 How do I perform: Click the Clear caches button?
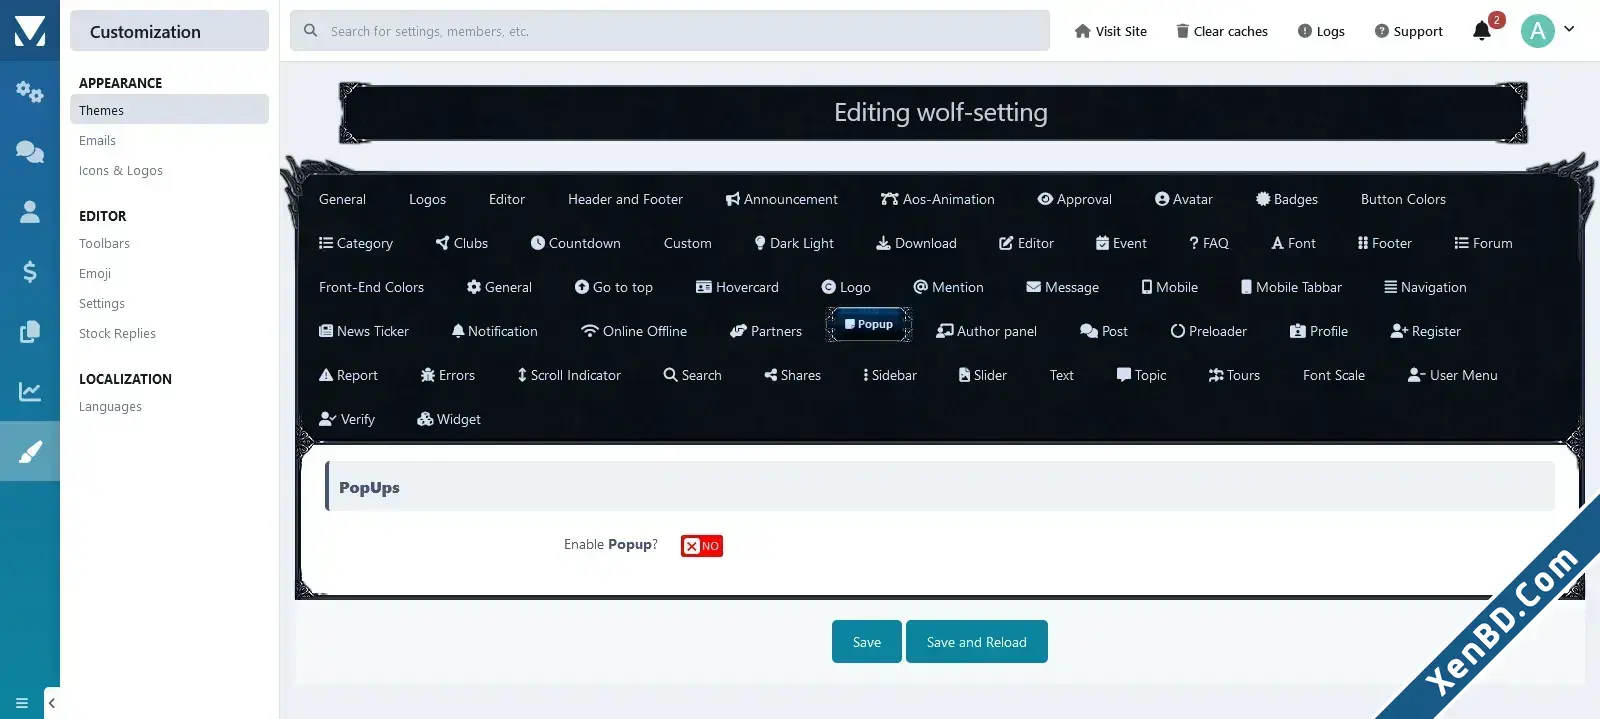pos(1221,31)
